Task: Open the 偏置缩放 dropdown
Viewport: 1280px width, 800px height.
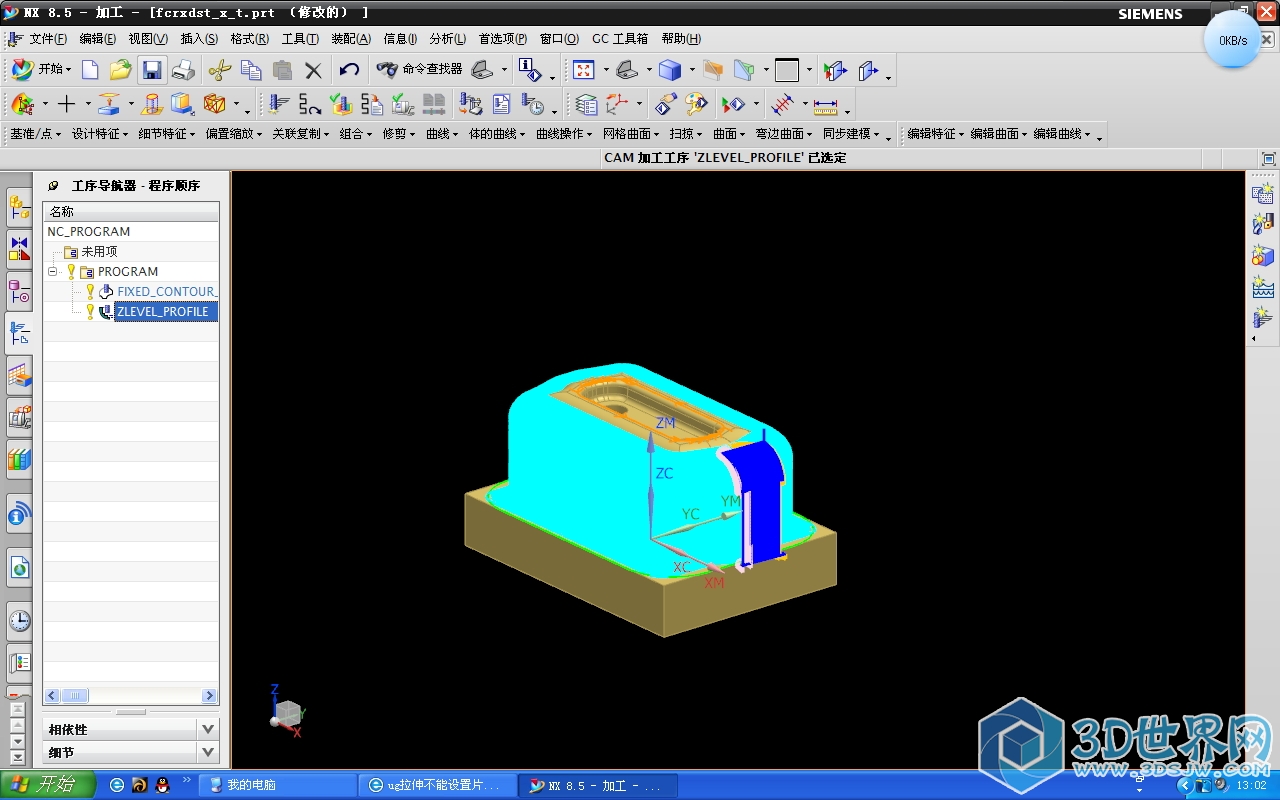Action: pyautogui.click(x=234, y=134)
